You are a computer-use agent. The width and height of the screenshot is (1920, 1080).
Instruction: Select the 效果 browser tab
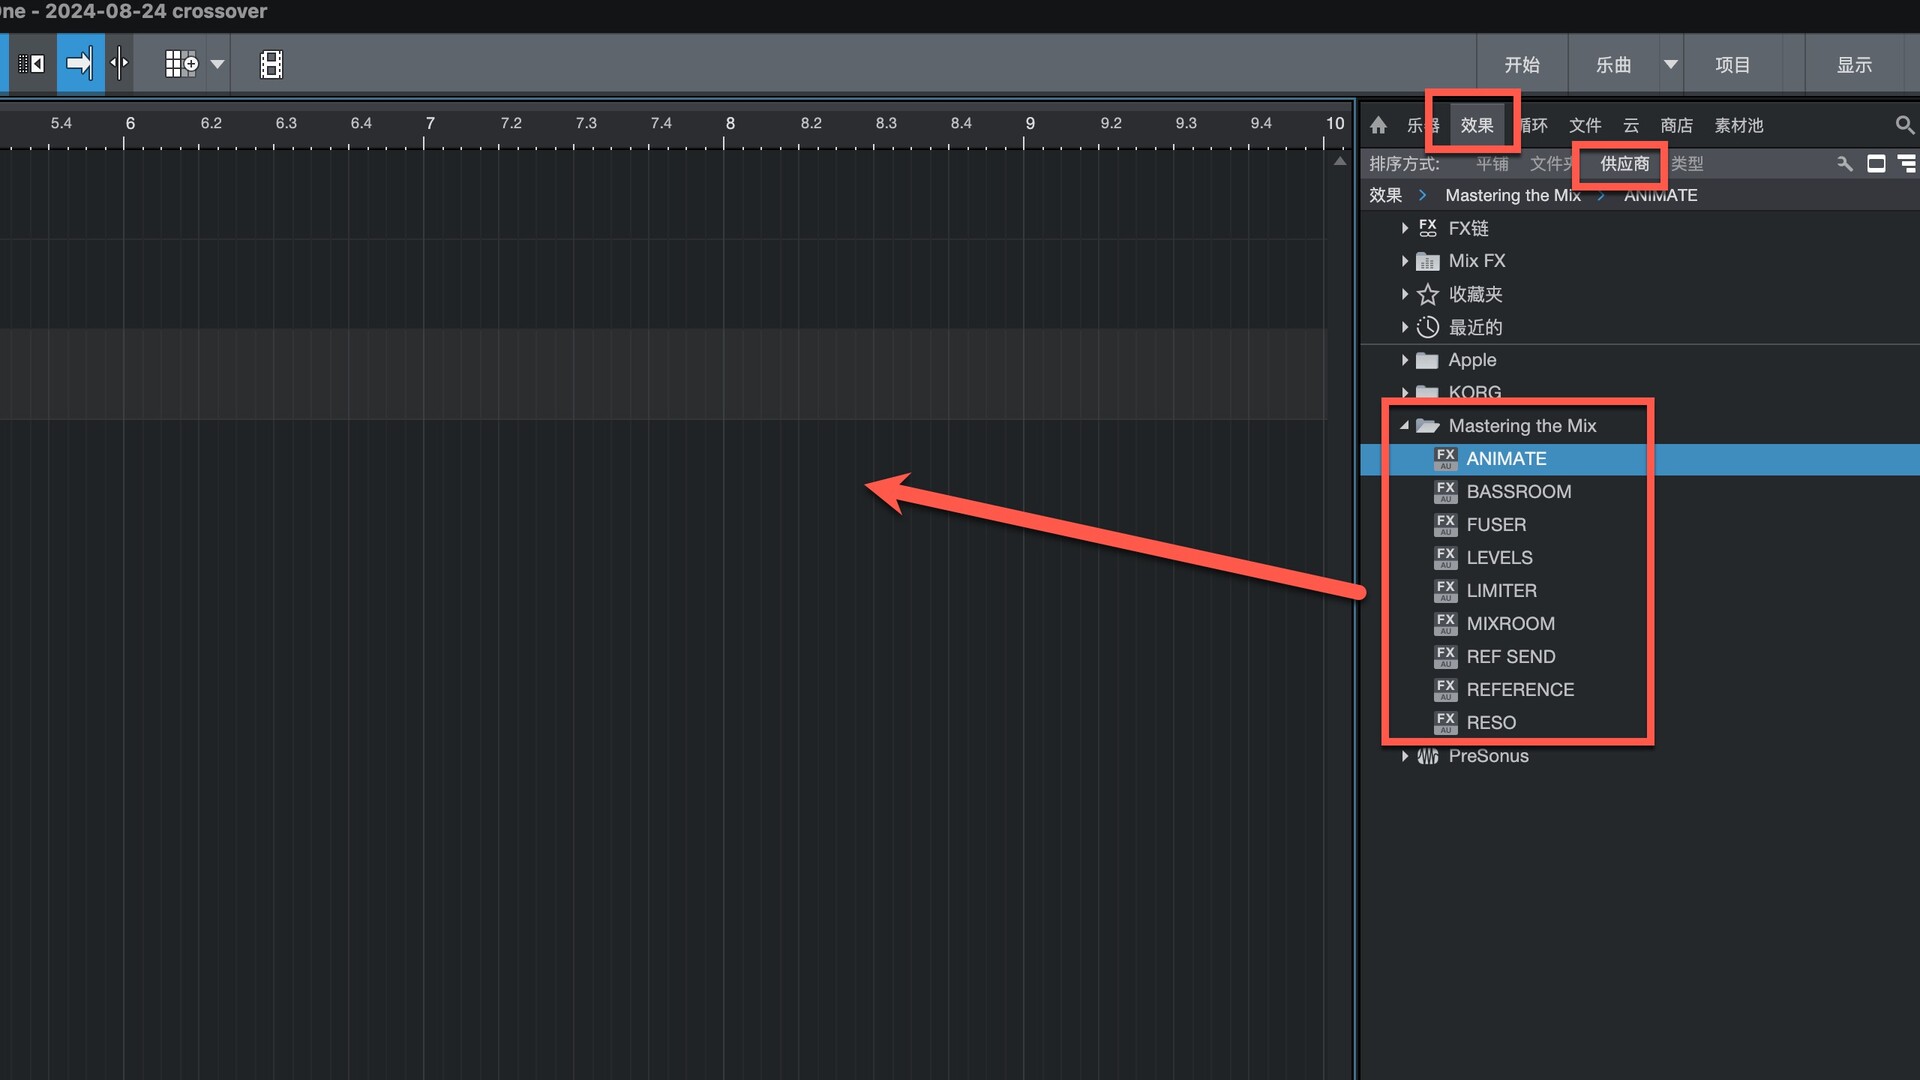tap(1477, 125)
